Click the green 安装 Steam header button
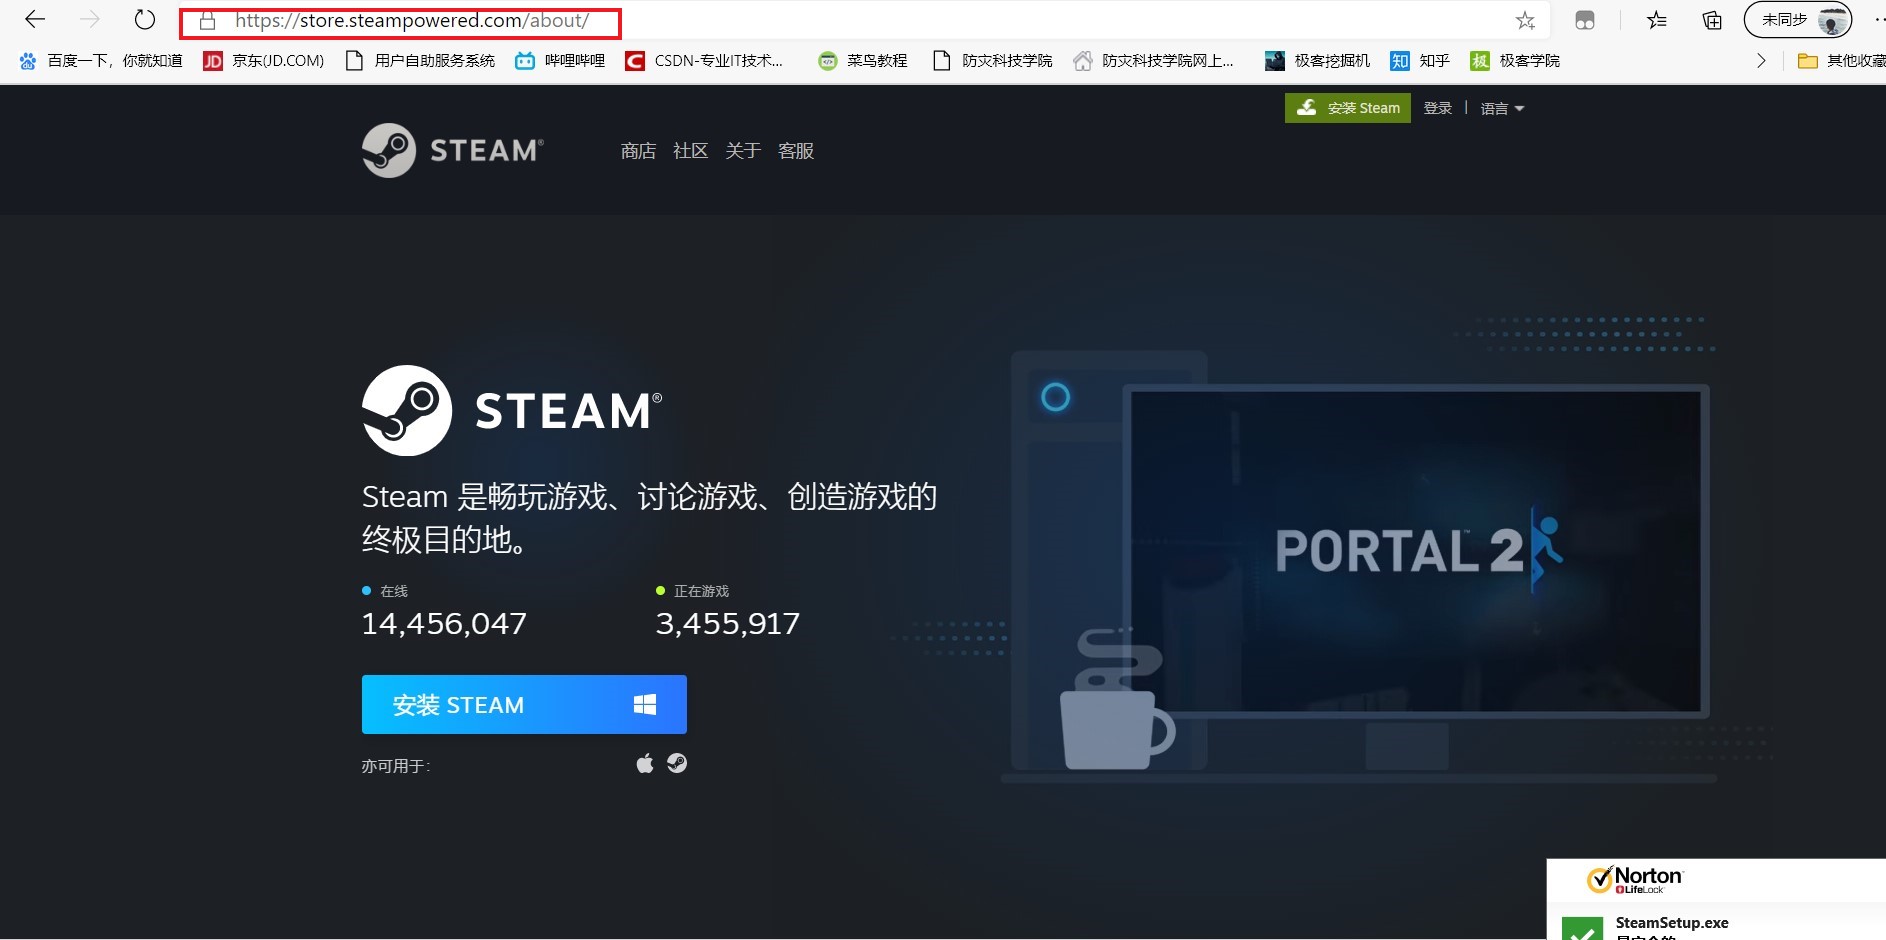 tap(1347, 108)
